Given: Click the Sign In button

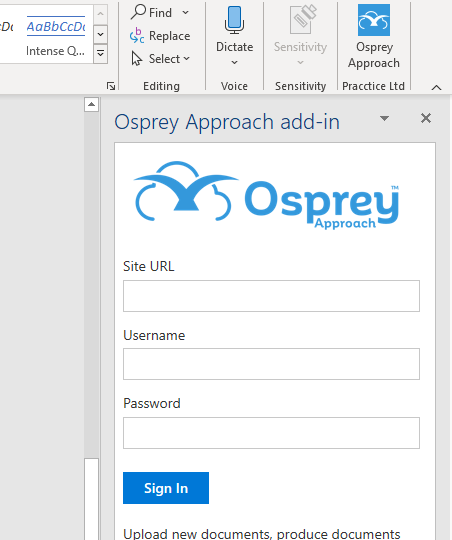Looking at the screenshot, I should coord(166,488).
